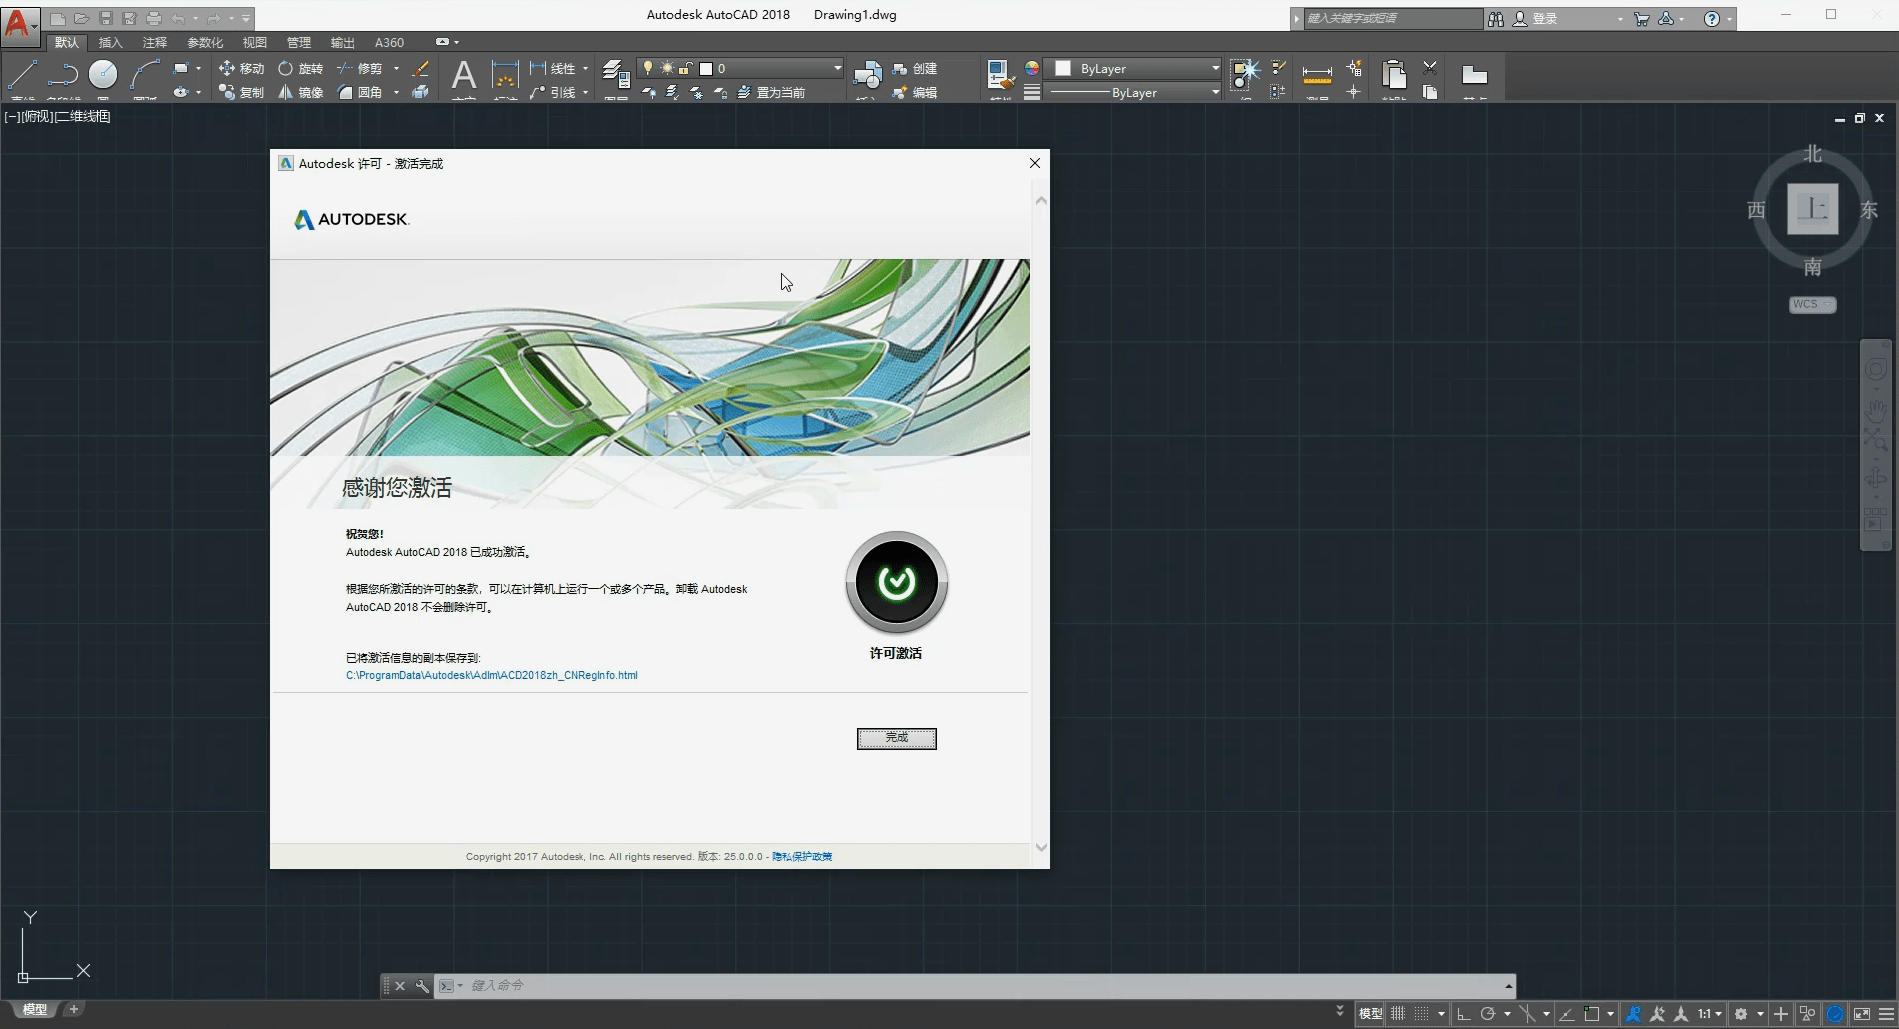Viewport: 1899px width, 1029px height.
Task: Select the large Text (A) tool
Action: pos(464,75)
